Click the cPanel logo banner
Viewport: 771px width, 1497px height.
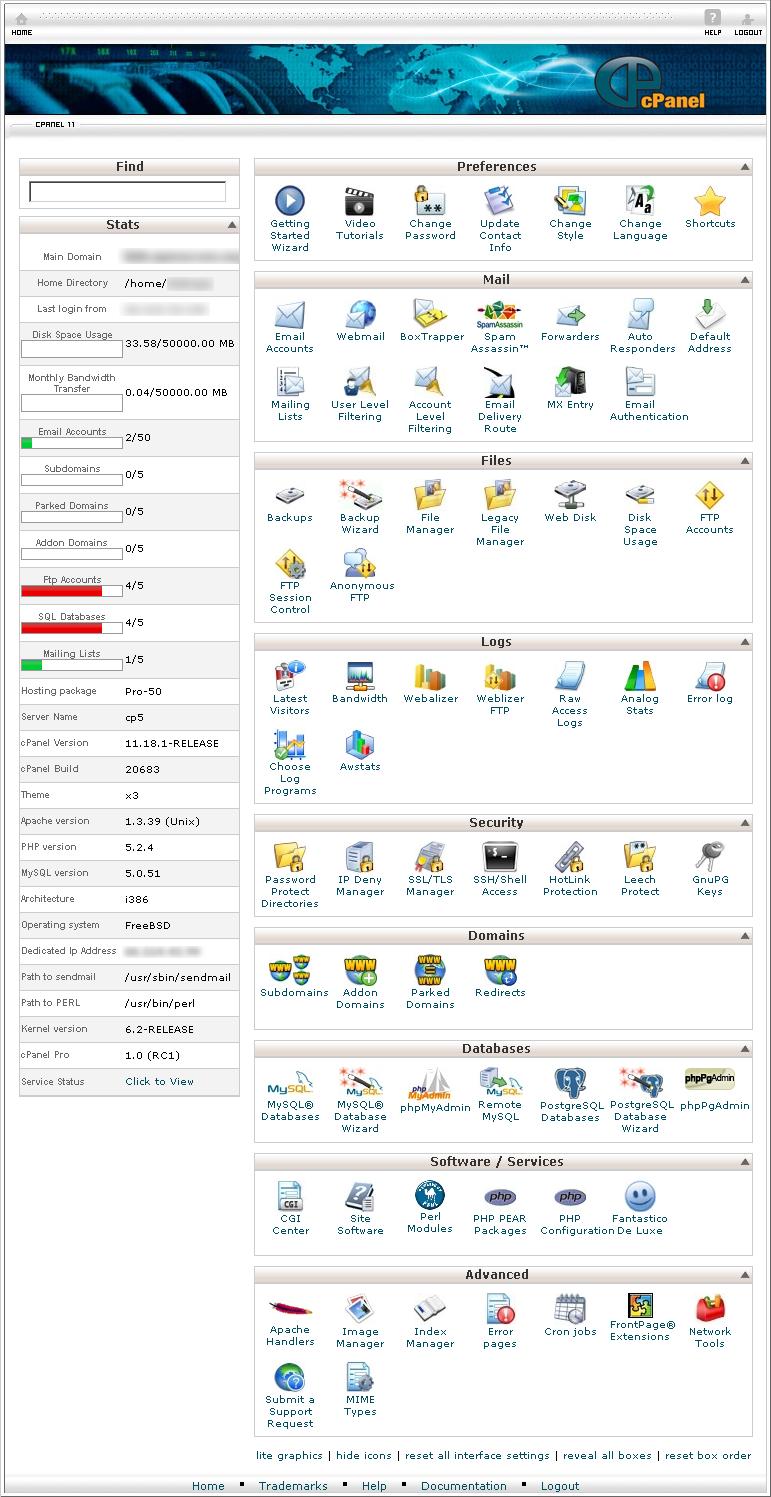[x=650, y=84]
